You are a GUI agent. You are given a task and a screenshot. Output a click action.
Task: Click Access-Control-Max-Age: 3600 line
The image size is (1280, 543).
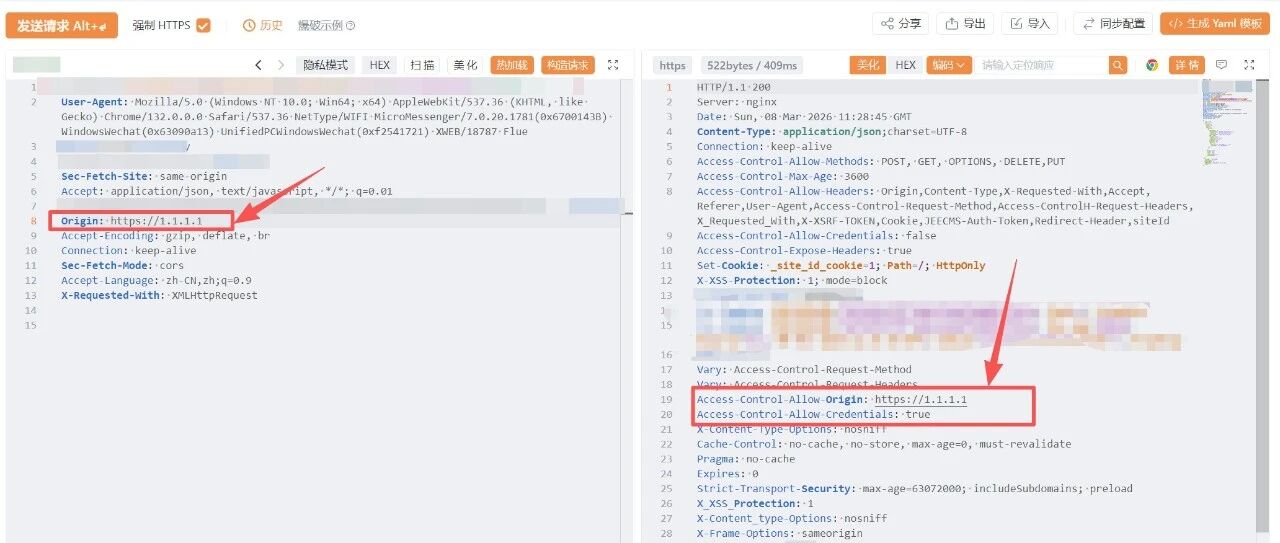(783, 176)
